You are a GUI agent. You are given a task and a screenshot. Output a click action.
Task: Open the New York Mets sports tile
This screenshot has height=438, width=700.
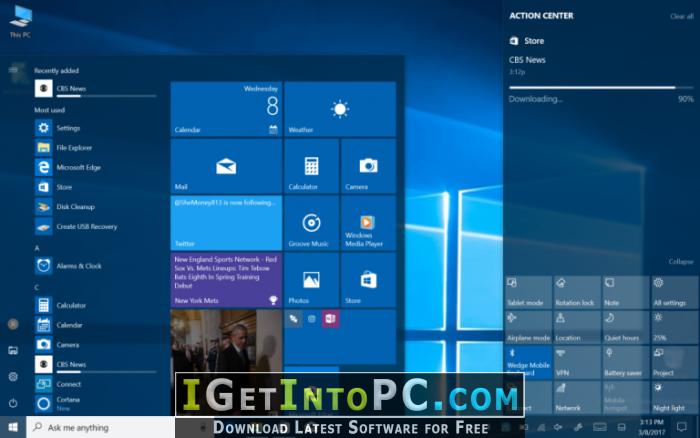point(226,280)
